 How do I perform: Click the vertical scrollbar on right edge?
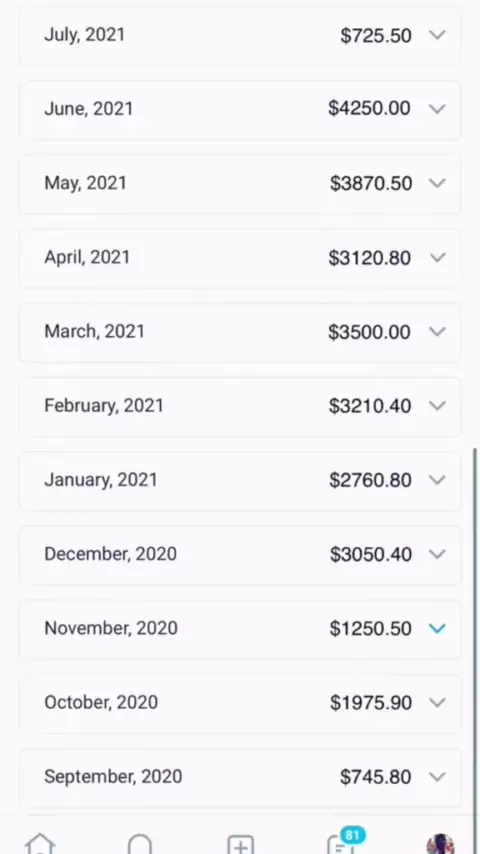(x=475, y=629)
